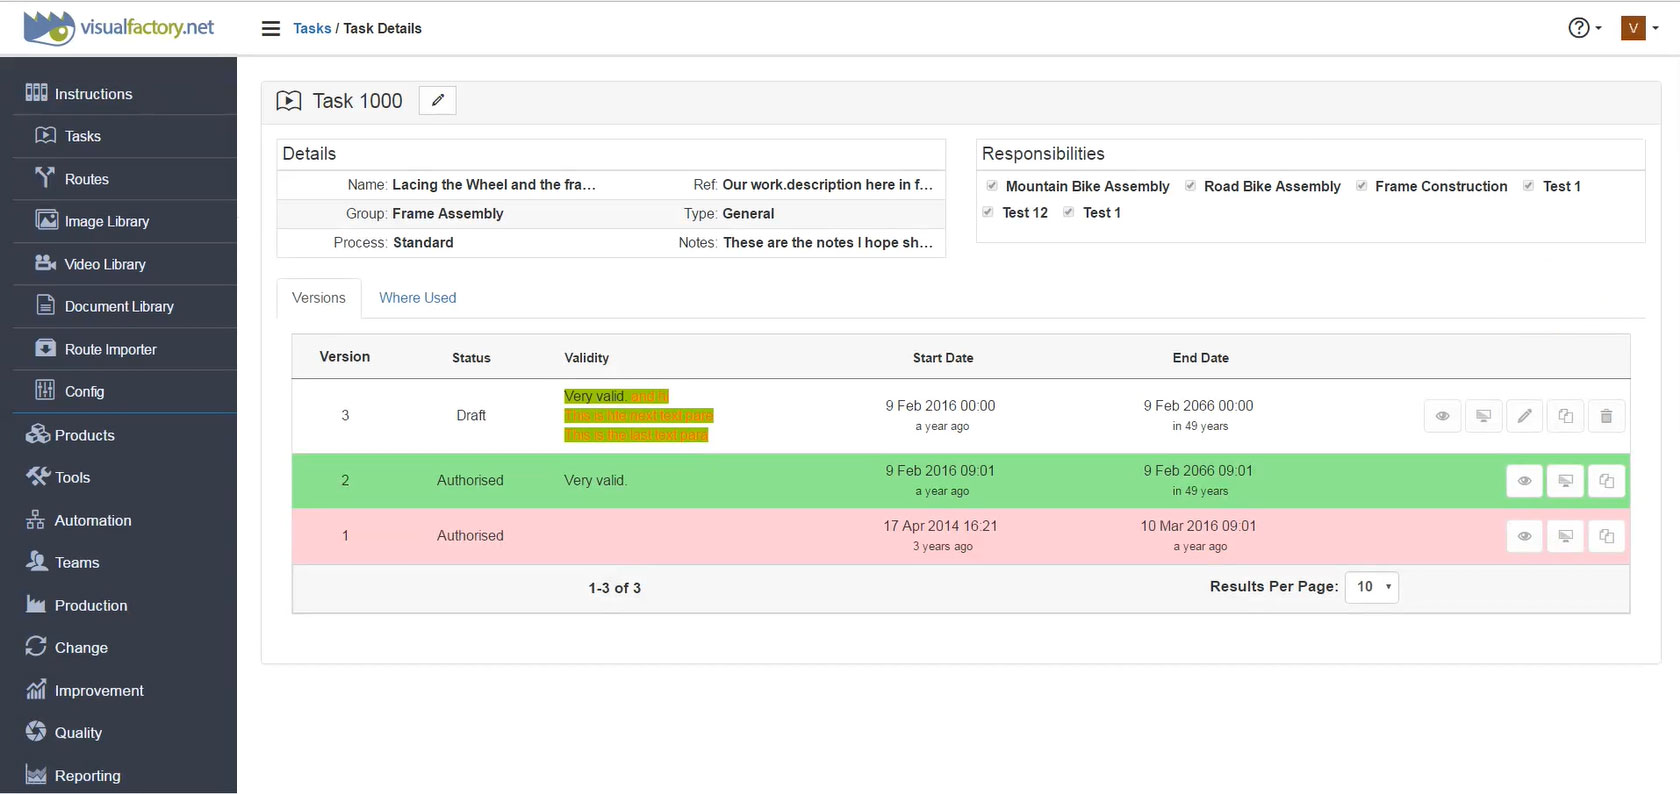Open the help question mark dropdown
Image resolution: width=1680 pixels, height=794 pixels.
coord(1584,28)
